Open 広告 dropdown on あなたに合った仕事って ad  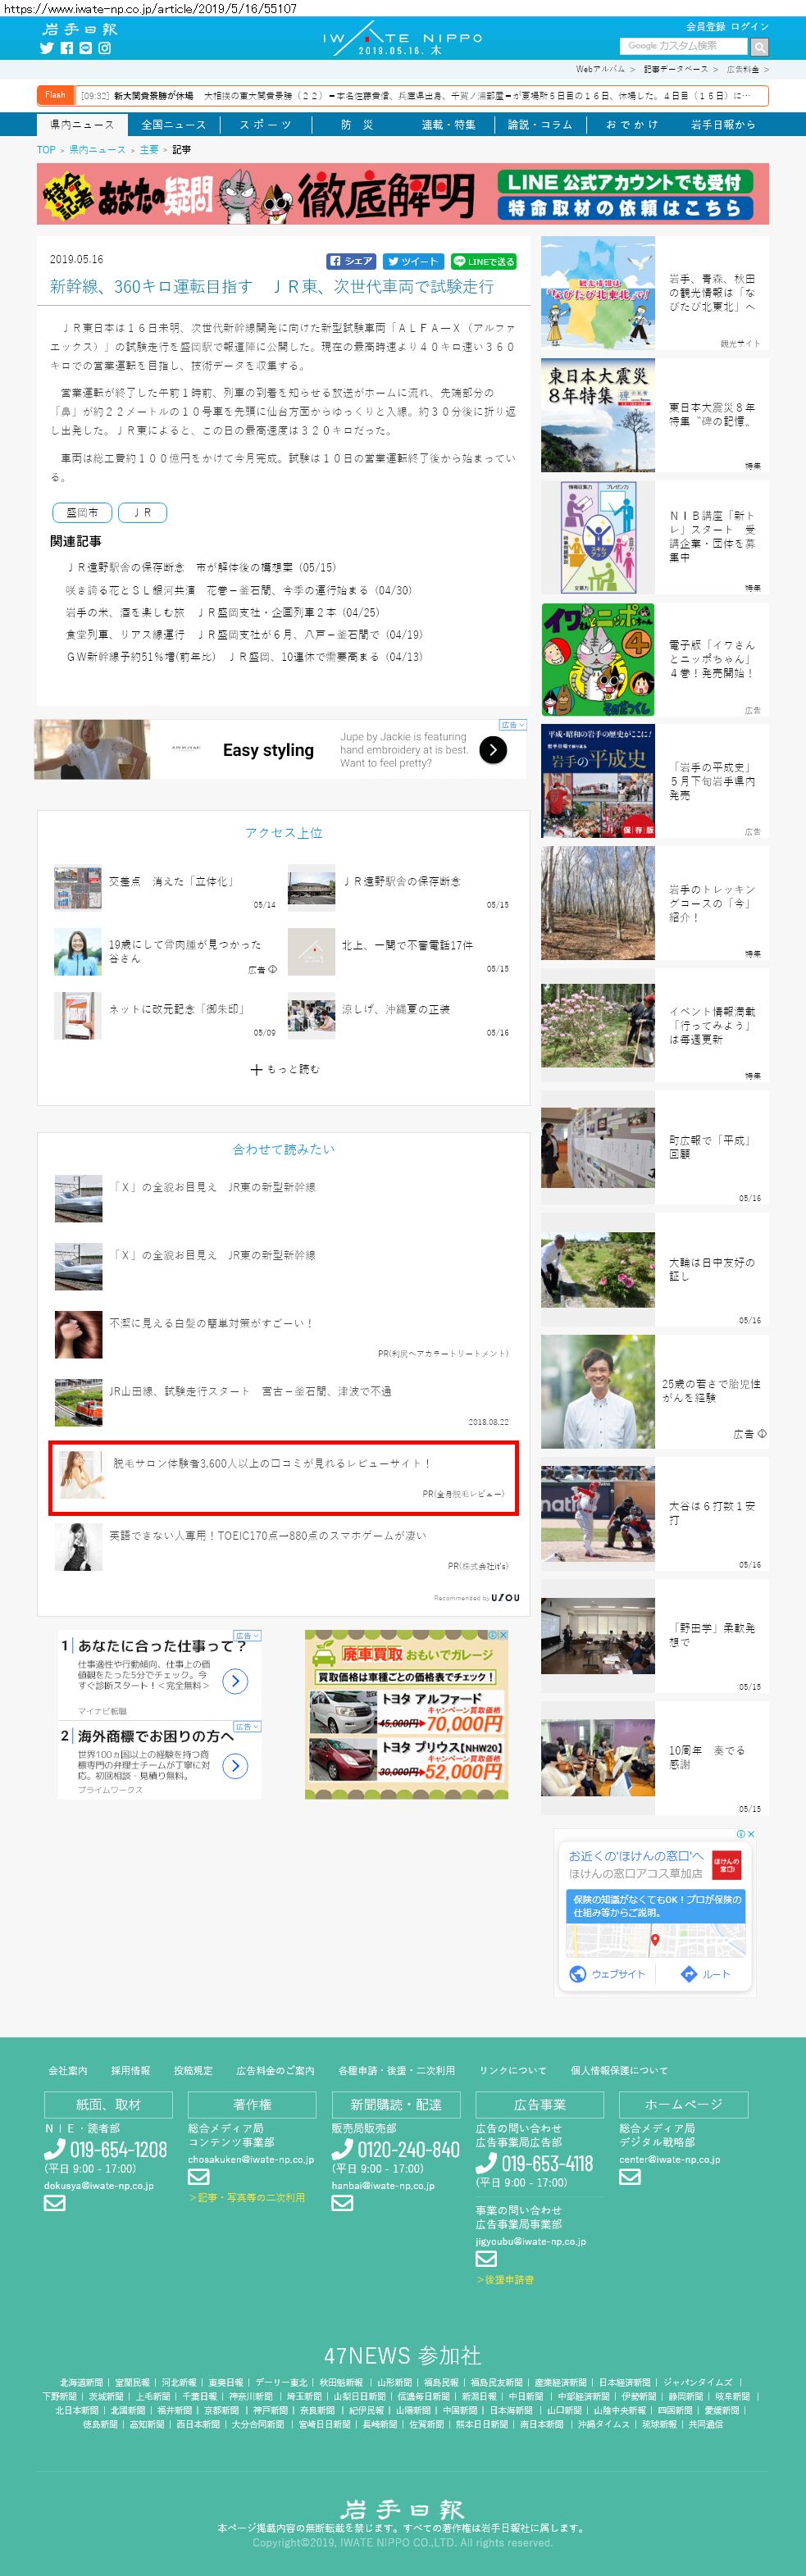click(x=247, y=1636)
